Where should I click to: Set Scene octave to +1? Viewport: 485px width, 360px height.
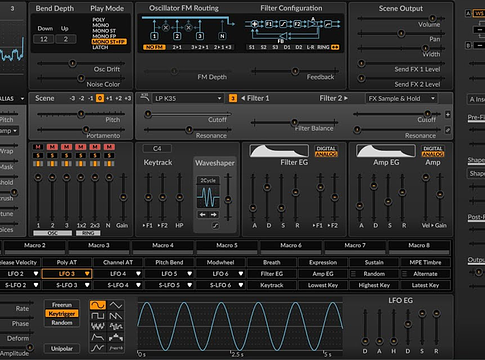109,98
